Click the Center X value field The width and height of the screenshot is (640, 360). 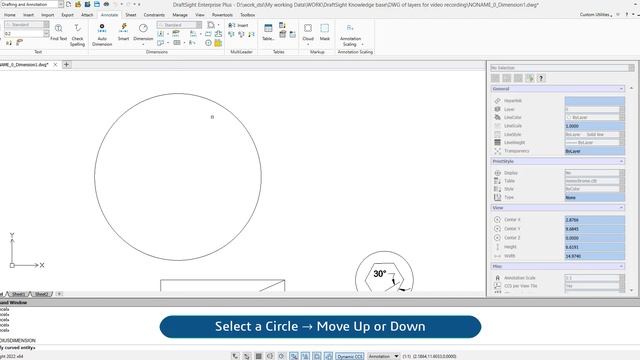tap(595, 220)
